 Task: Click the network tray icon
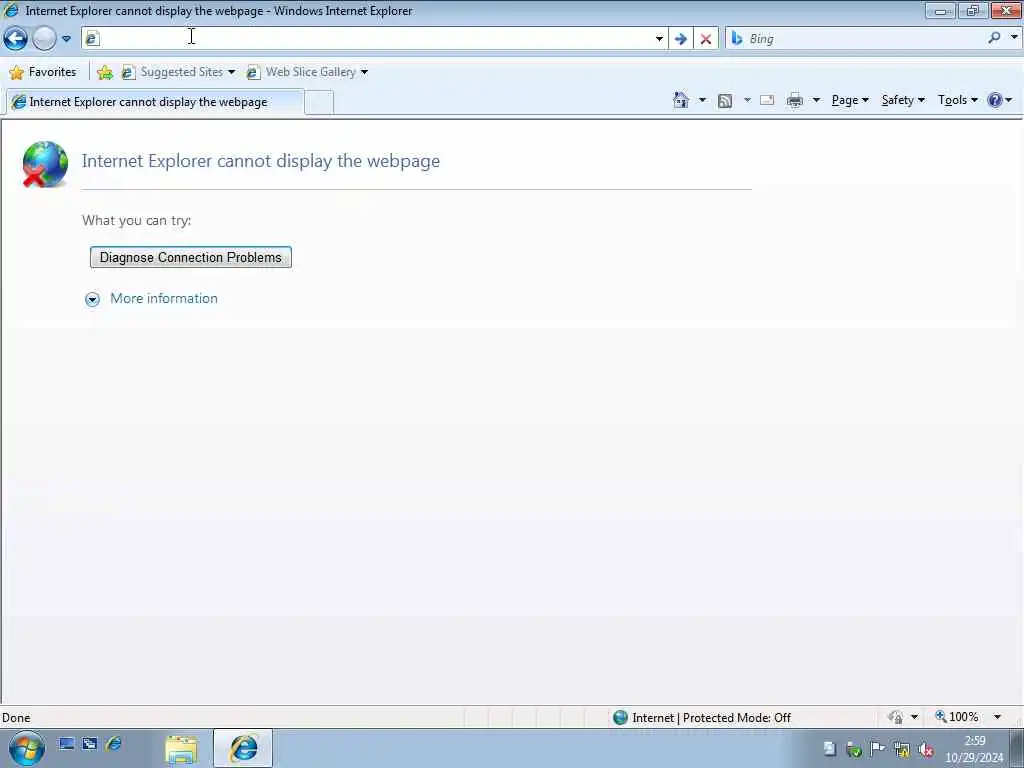point(902,749)
